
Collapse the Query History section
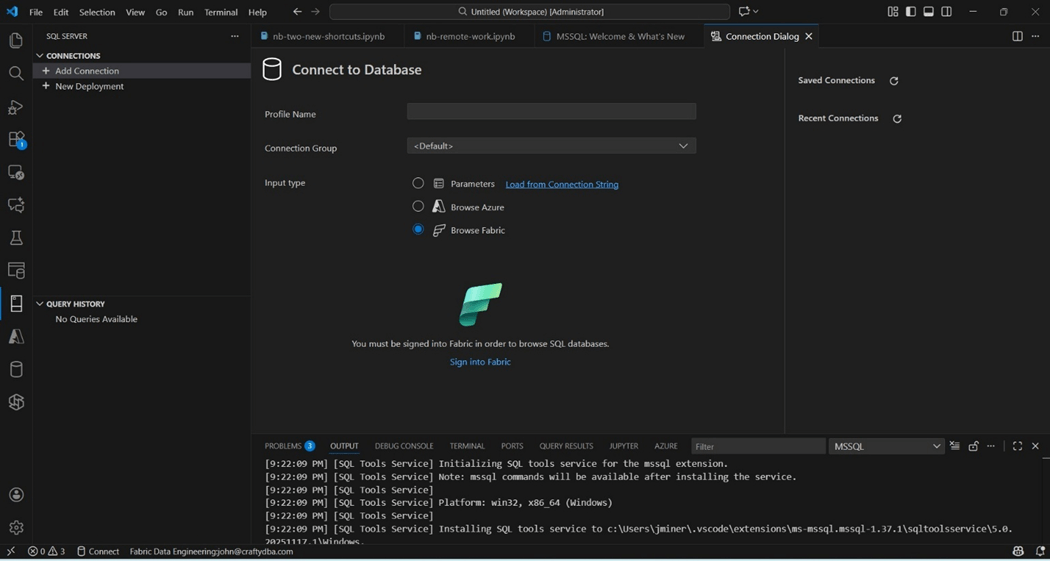[75, 304]
